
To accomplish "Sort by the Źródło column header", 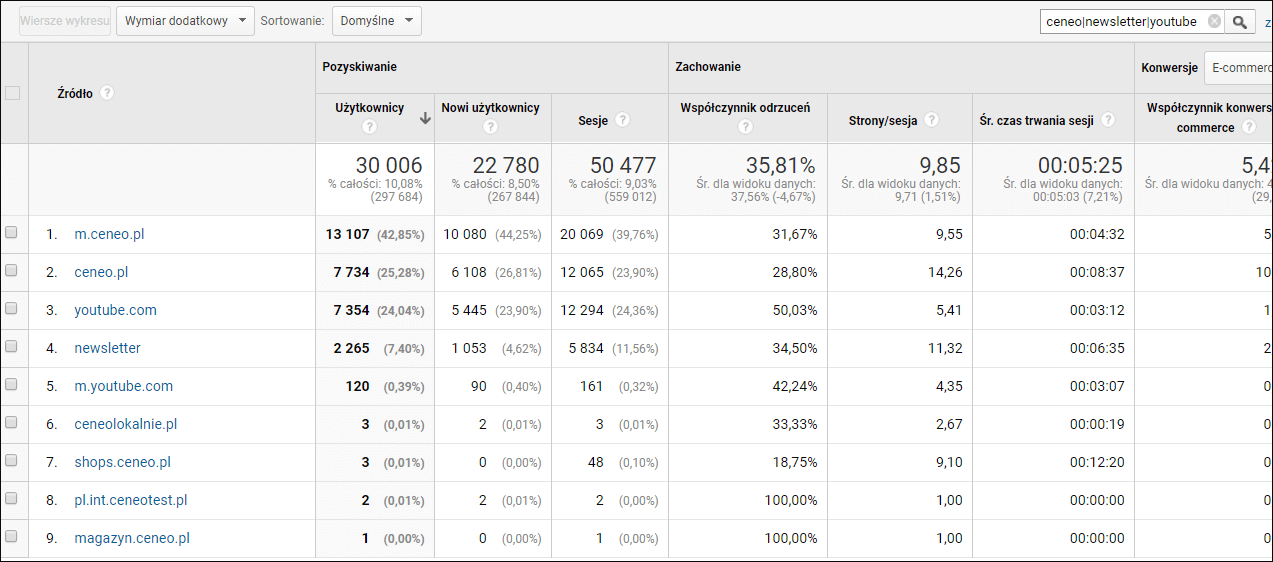I will coord(75,93).
